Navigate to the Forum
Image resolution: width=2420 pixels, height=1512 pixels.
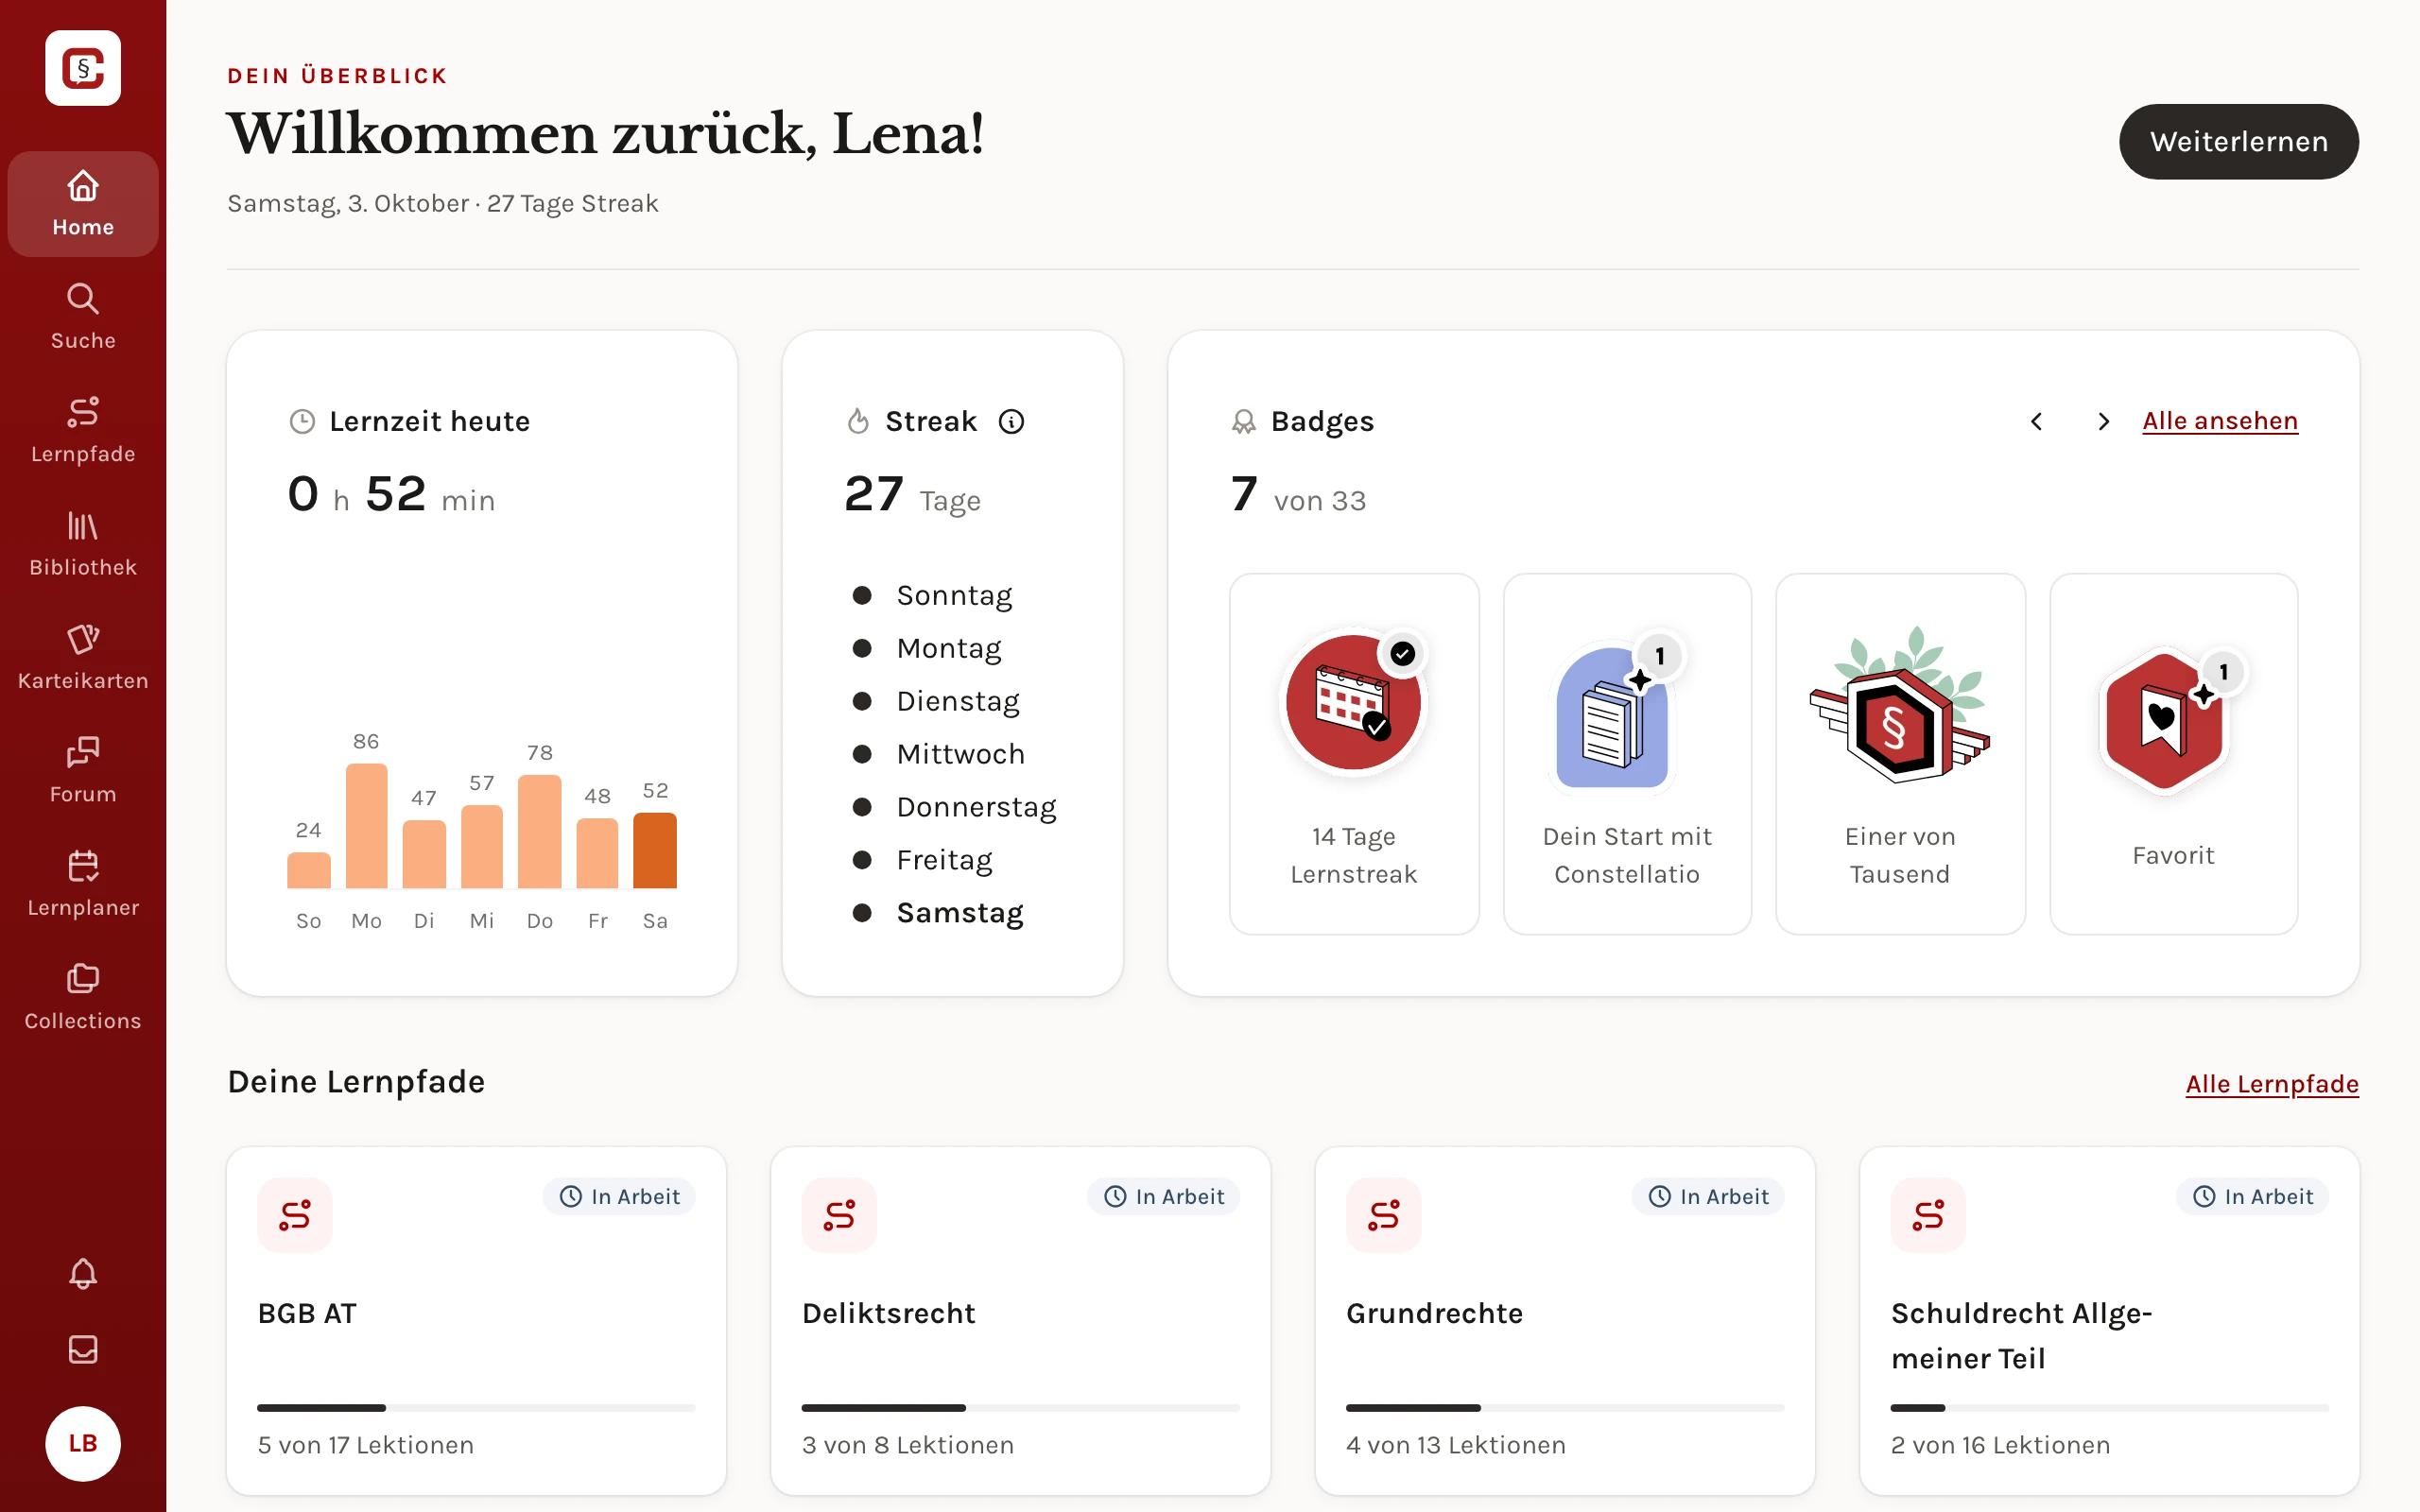(83, 770)
